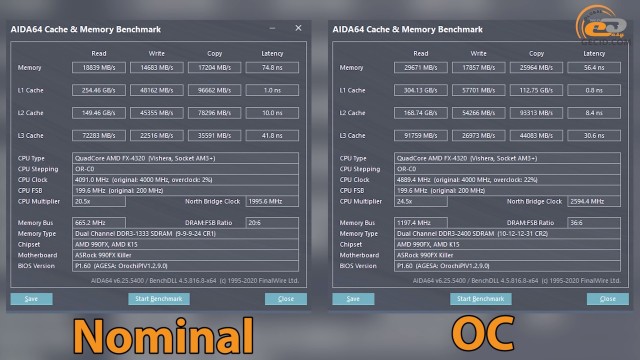Select OC L1 Cache Write 57701 MB/s
This screenshot has height=360, width=640.
[478, 90]
